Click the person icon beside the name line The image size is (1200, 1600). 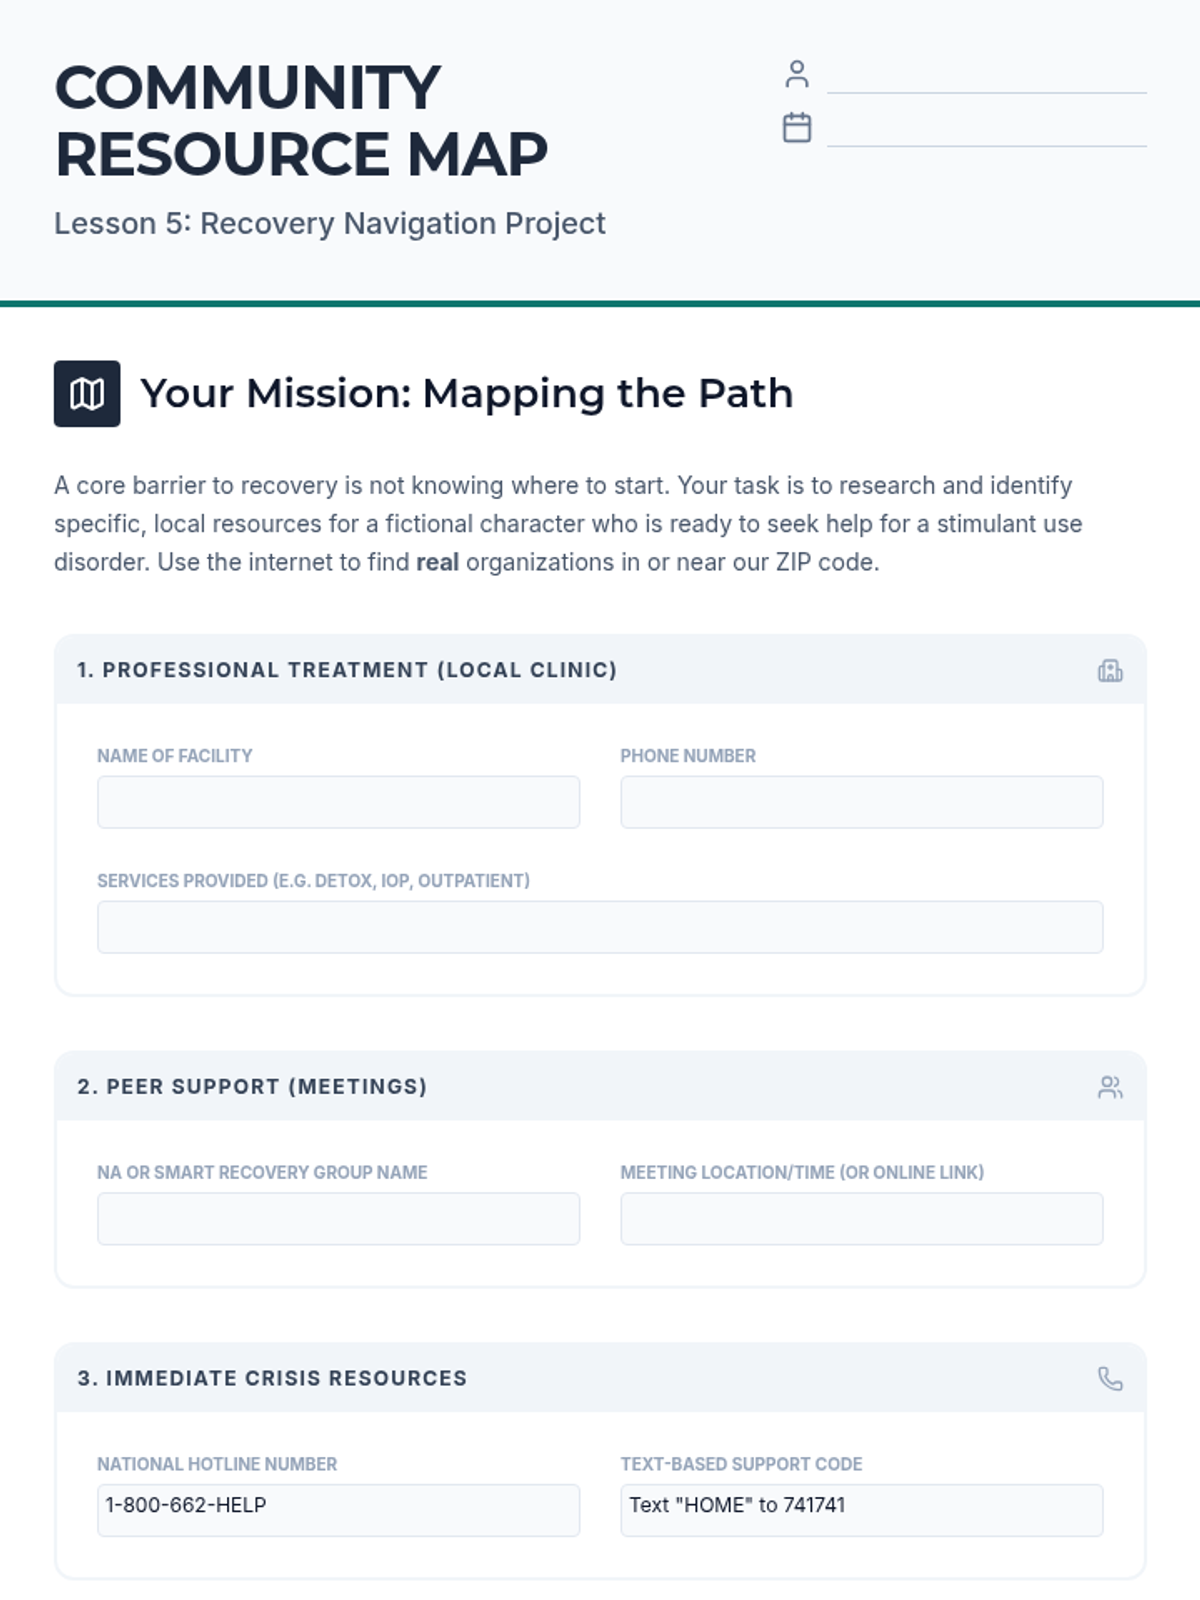click(797, 74)
